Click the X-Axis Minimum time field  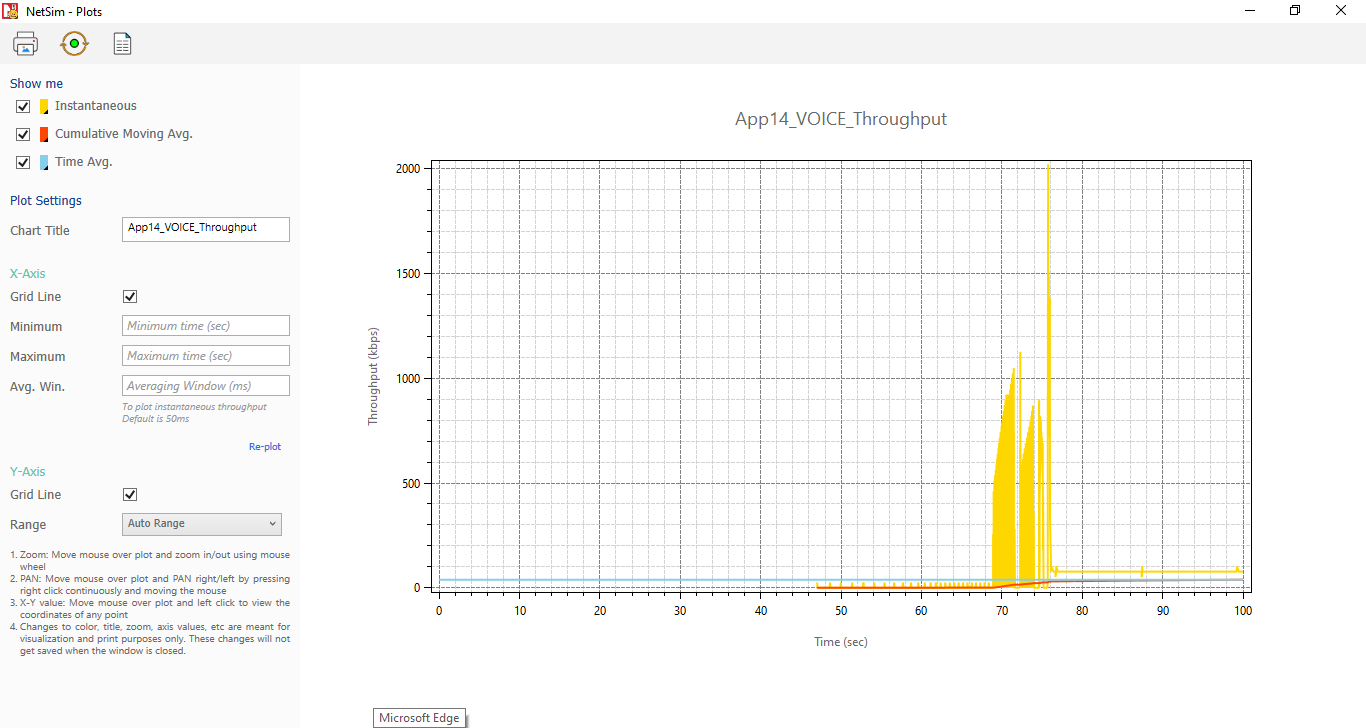click(205, 326)
